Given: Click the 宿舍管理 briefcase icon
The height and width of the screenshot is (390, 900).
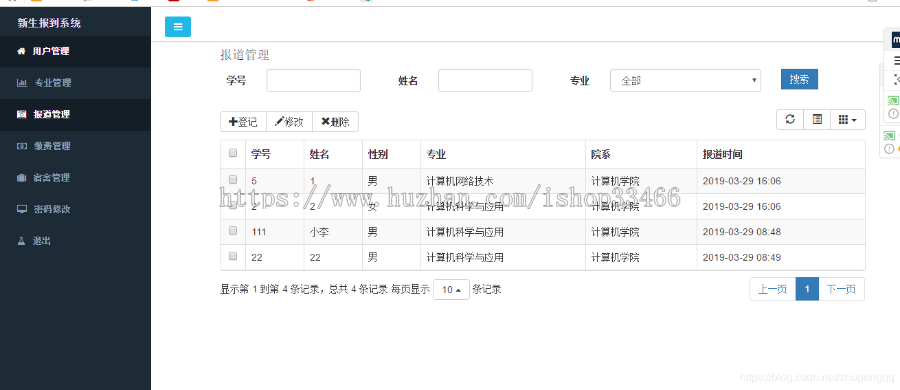Looking at the screenshot, I should 22,177.
